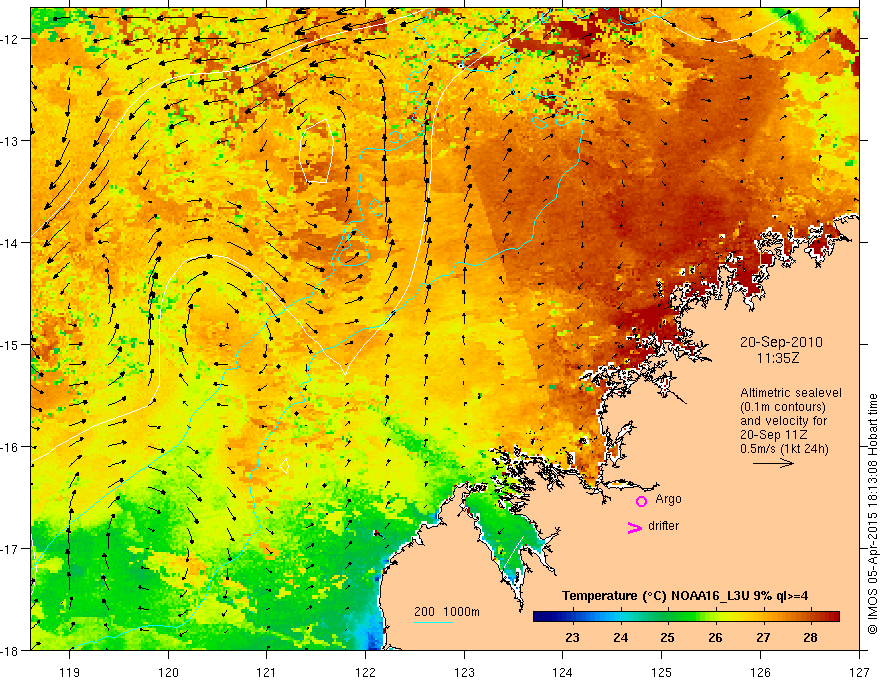Click latitude axis label -18

point(10,651)
